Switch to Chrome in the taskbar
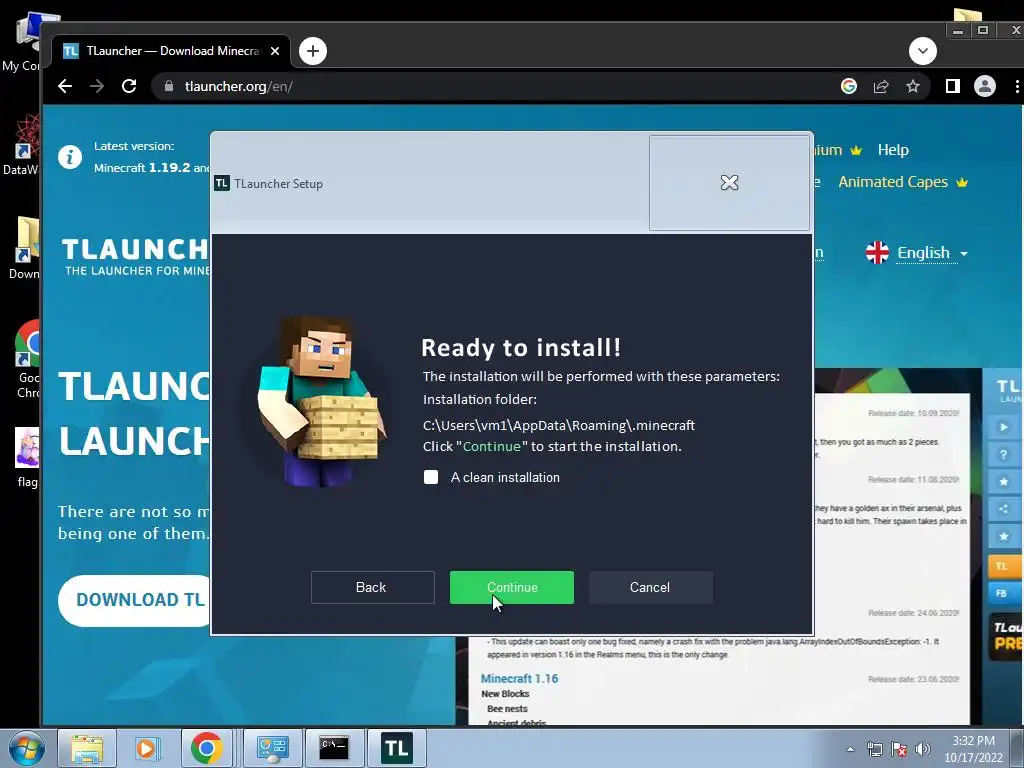The height and width of the screenshot is (768, 1024). pos(206,748)
